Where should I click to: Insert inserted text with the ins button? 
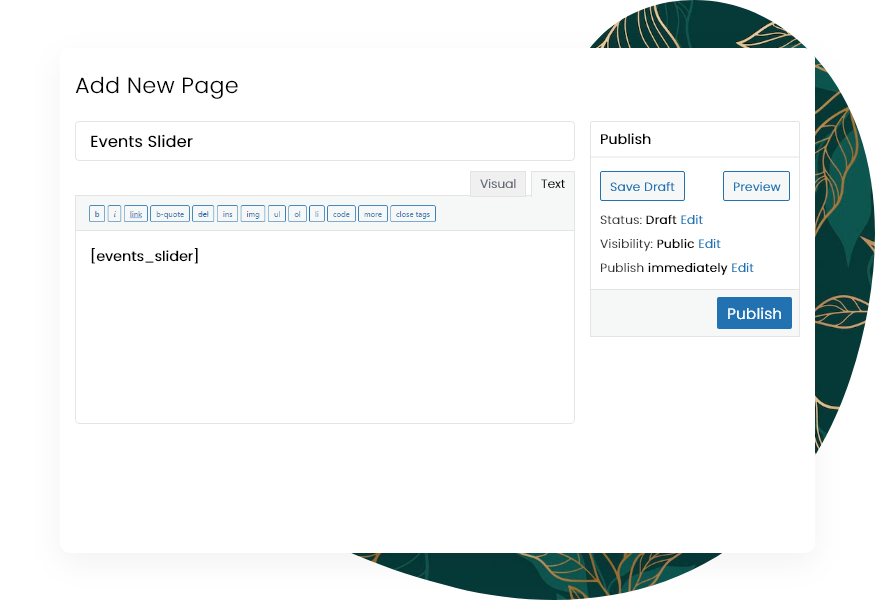pos(227,213)
